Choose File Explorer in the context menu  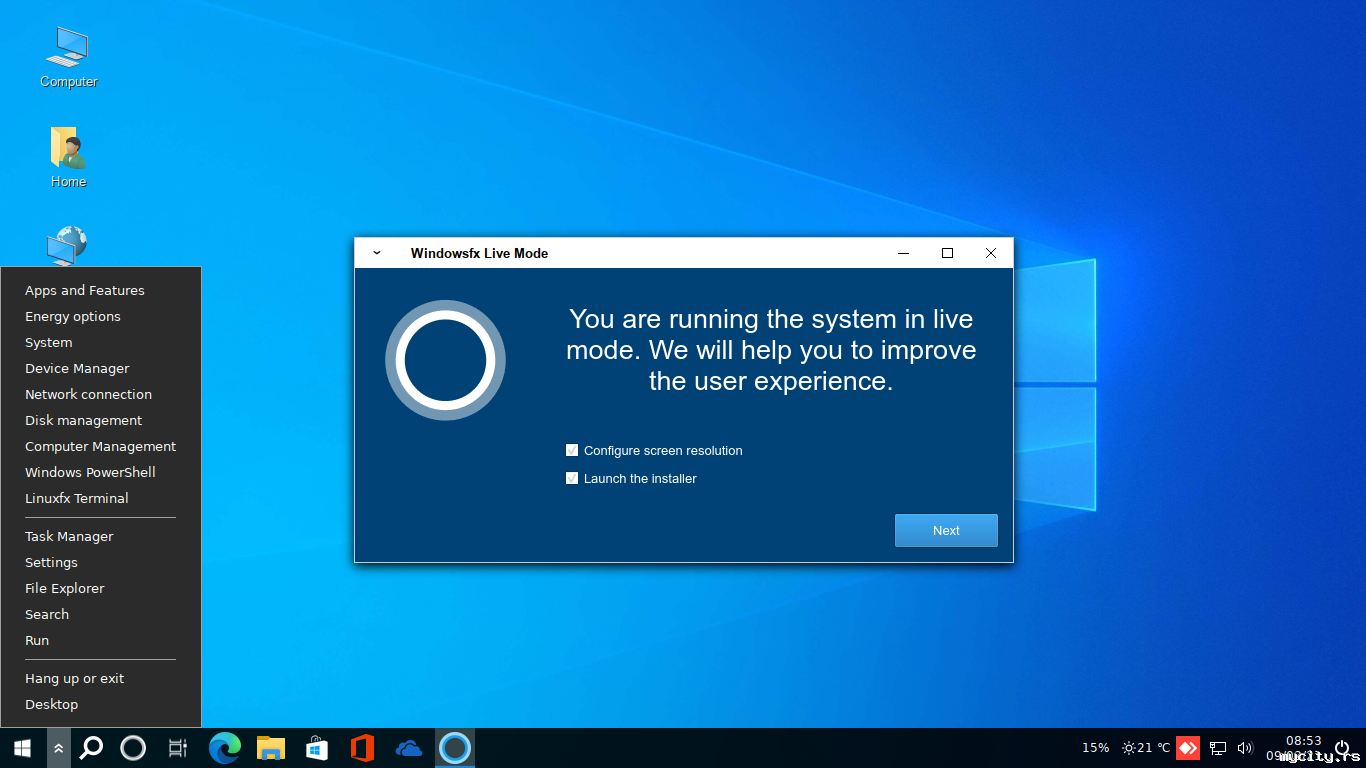(65, 588)
